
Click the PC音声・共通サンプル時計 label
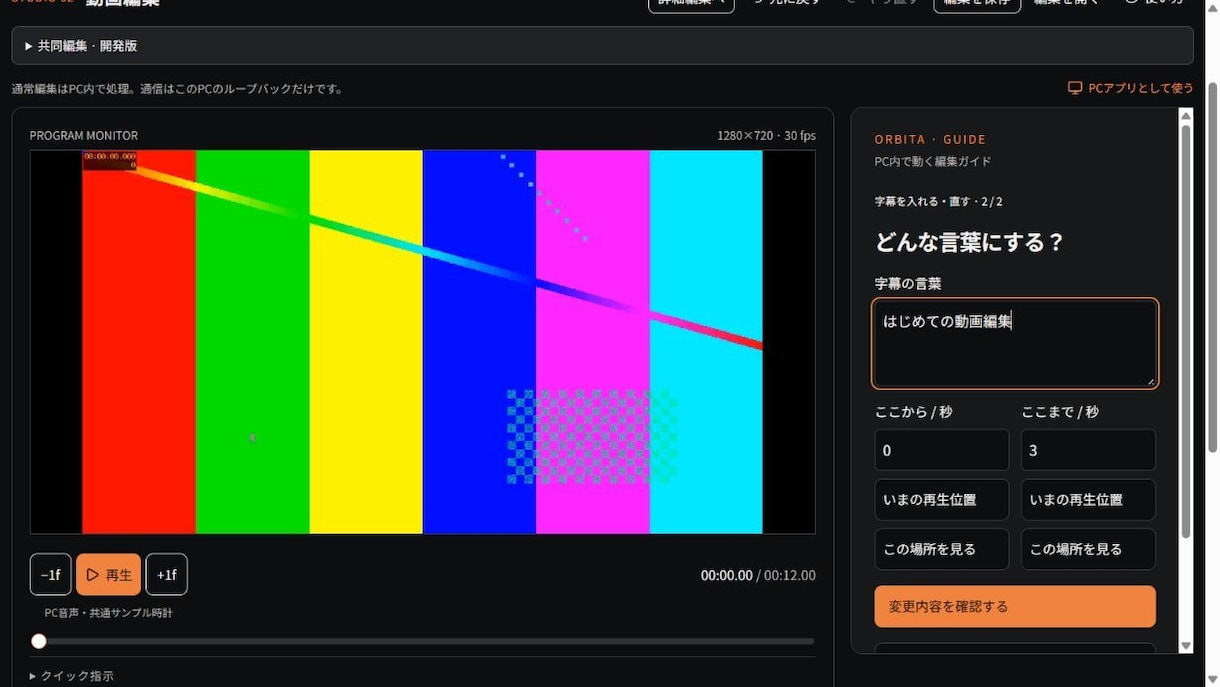[x=109, y=613]
